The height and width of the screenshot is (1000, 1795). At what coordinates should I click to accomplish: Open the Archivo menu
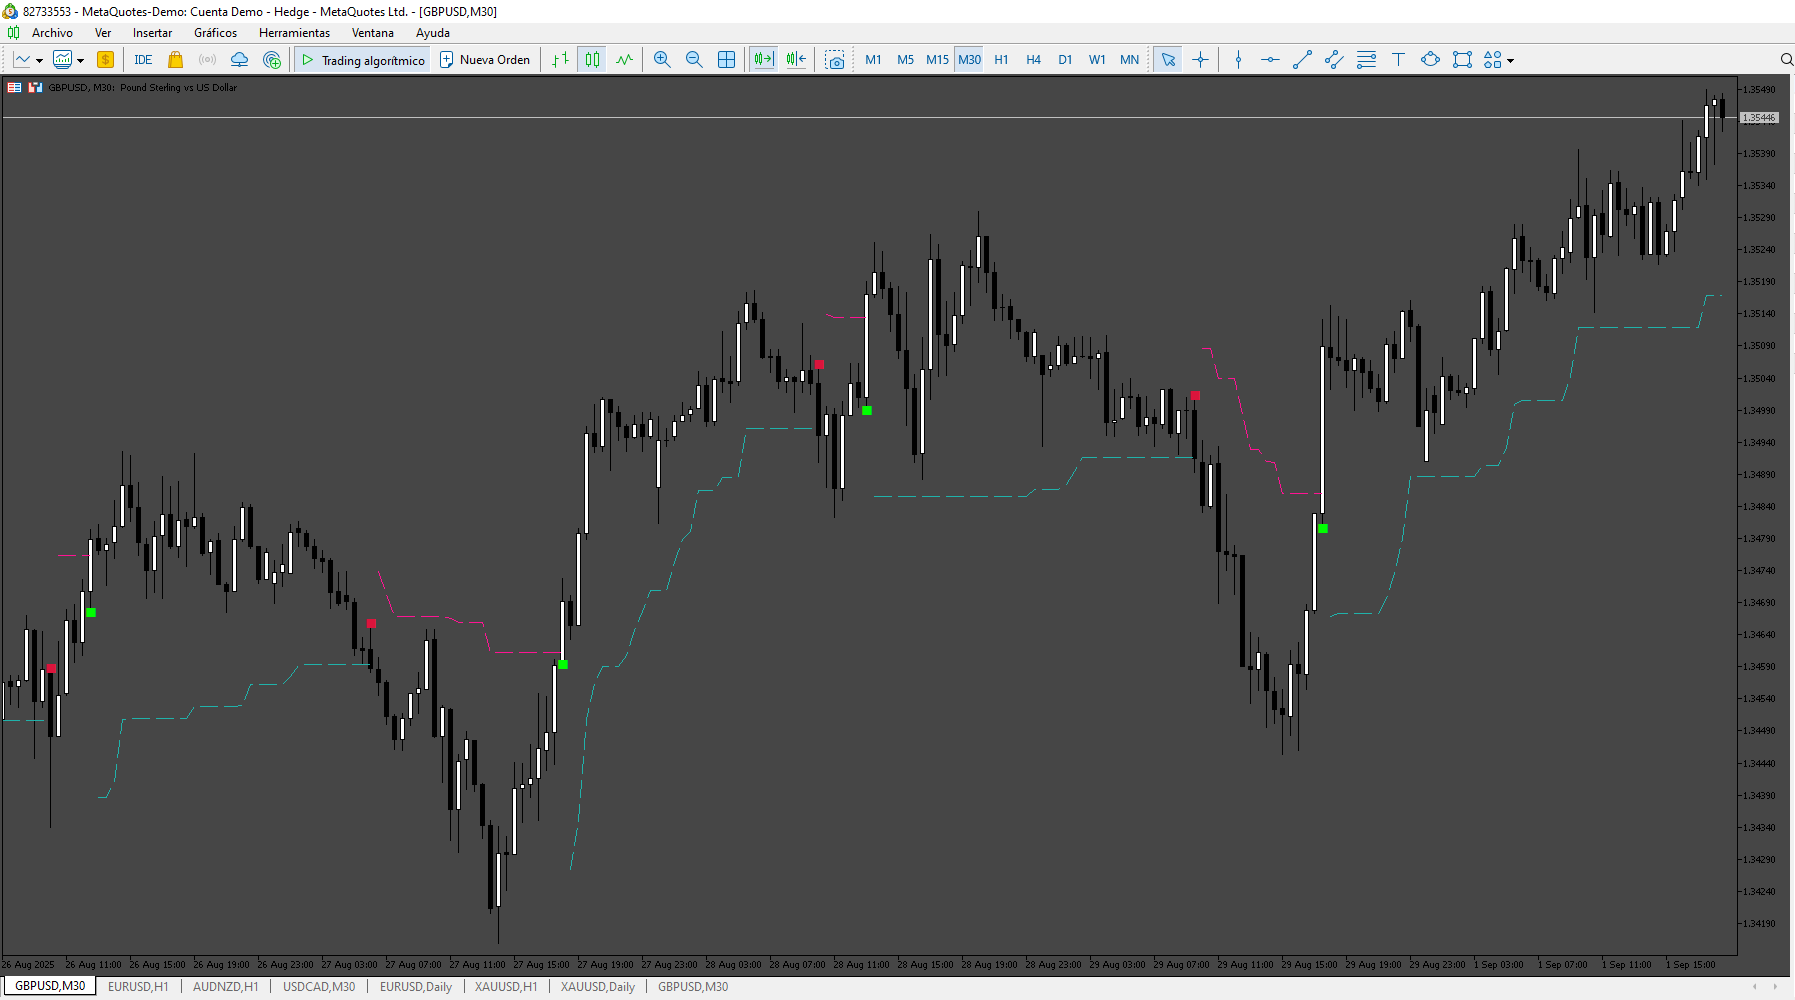[x=52, y=33]
